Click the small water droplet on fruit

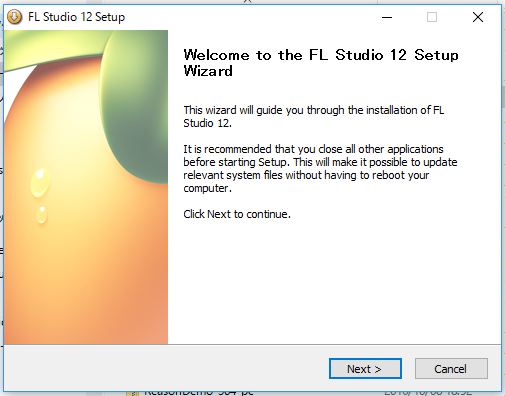click(42, 215)
